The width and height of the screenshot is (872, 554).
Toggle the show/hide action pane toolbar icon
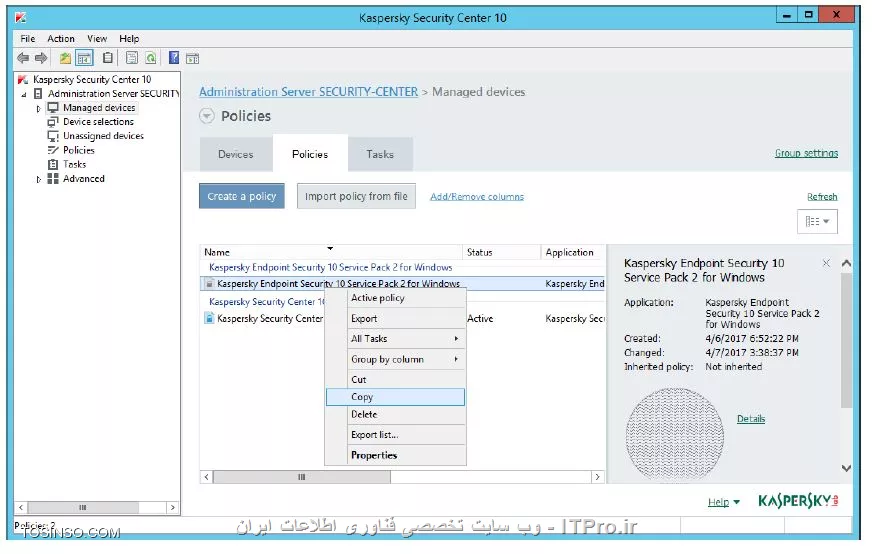coord(192,58)
